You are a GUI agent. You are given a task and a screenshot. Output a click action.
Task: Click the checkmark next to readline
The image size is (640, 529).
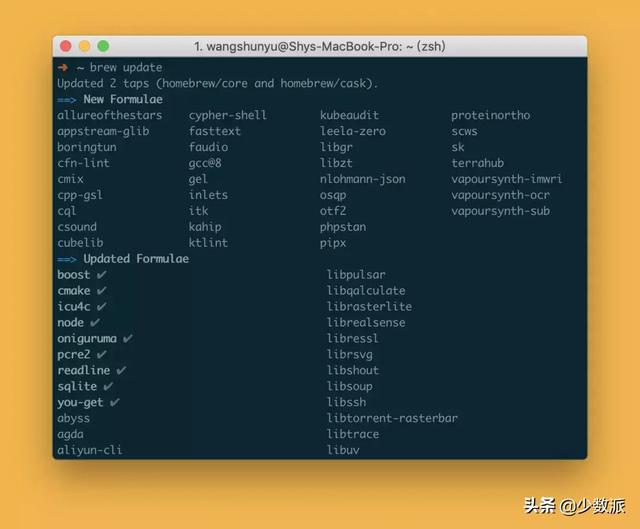121,370
